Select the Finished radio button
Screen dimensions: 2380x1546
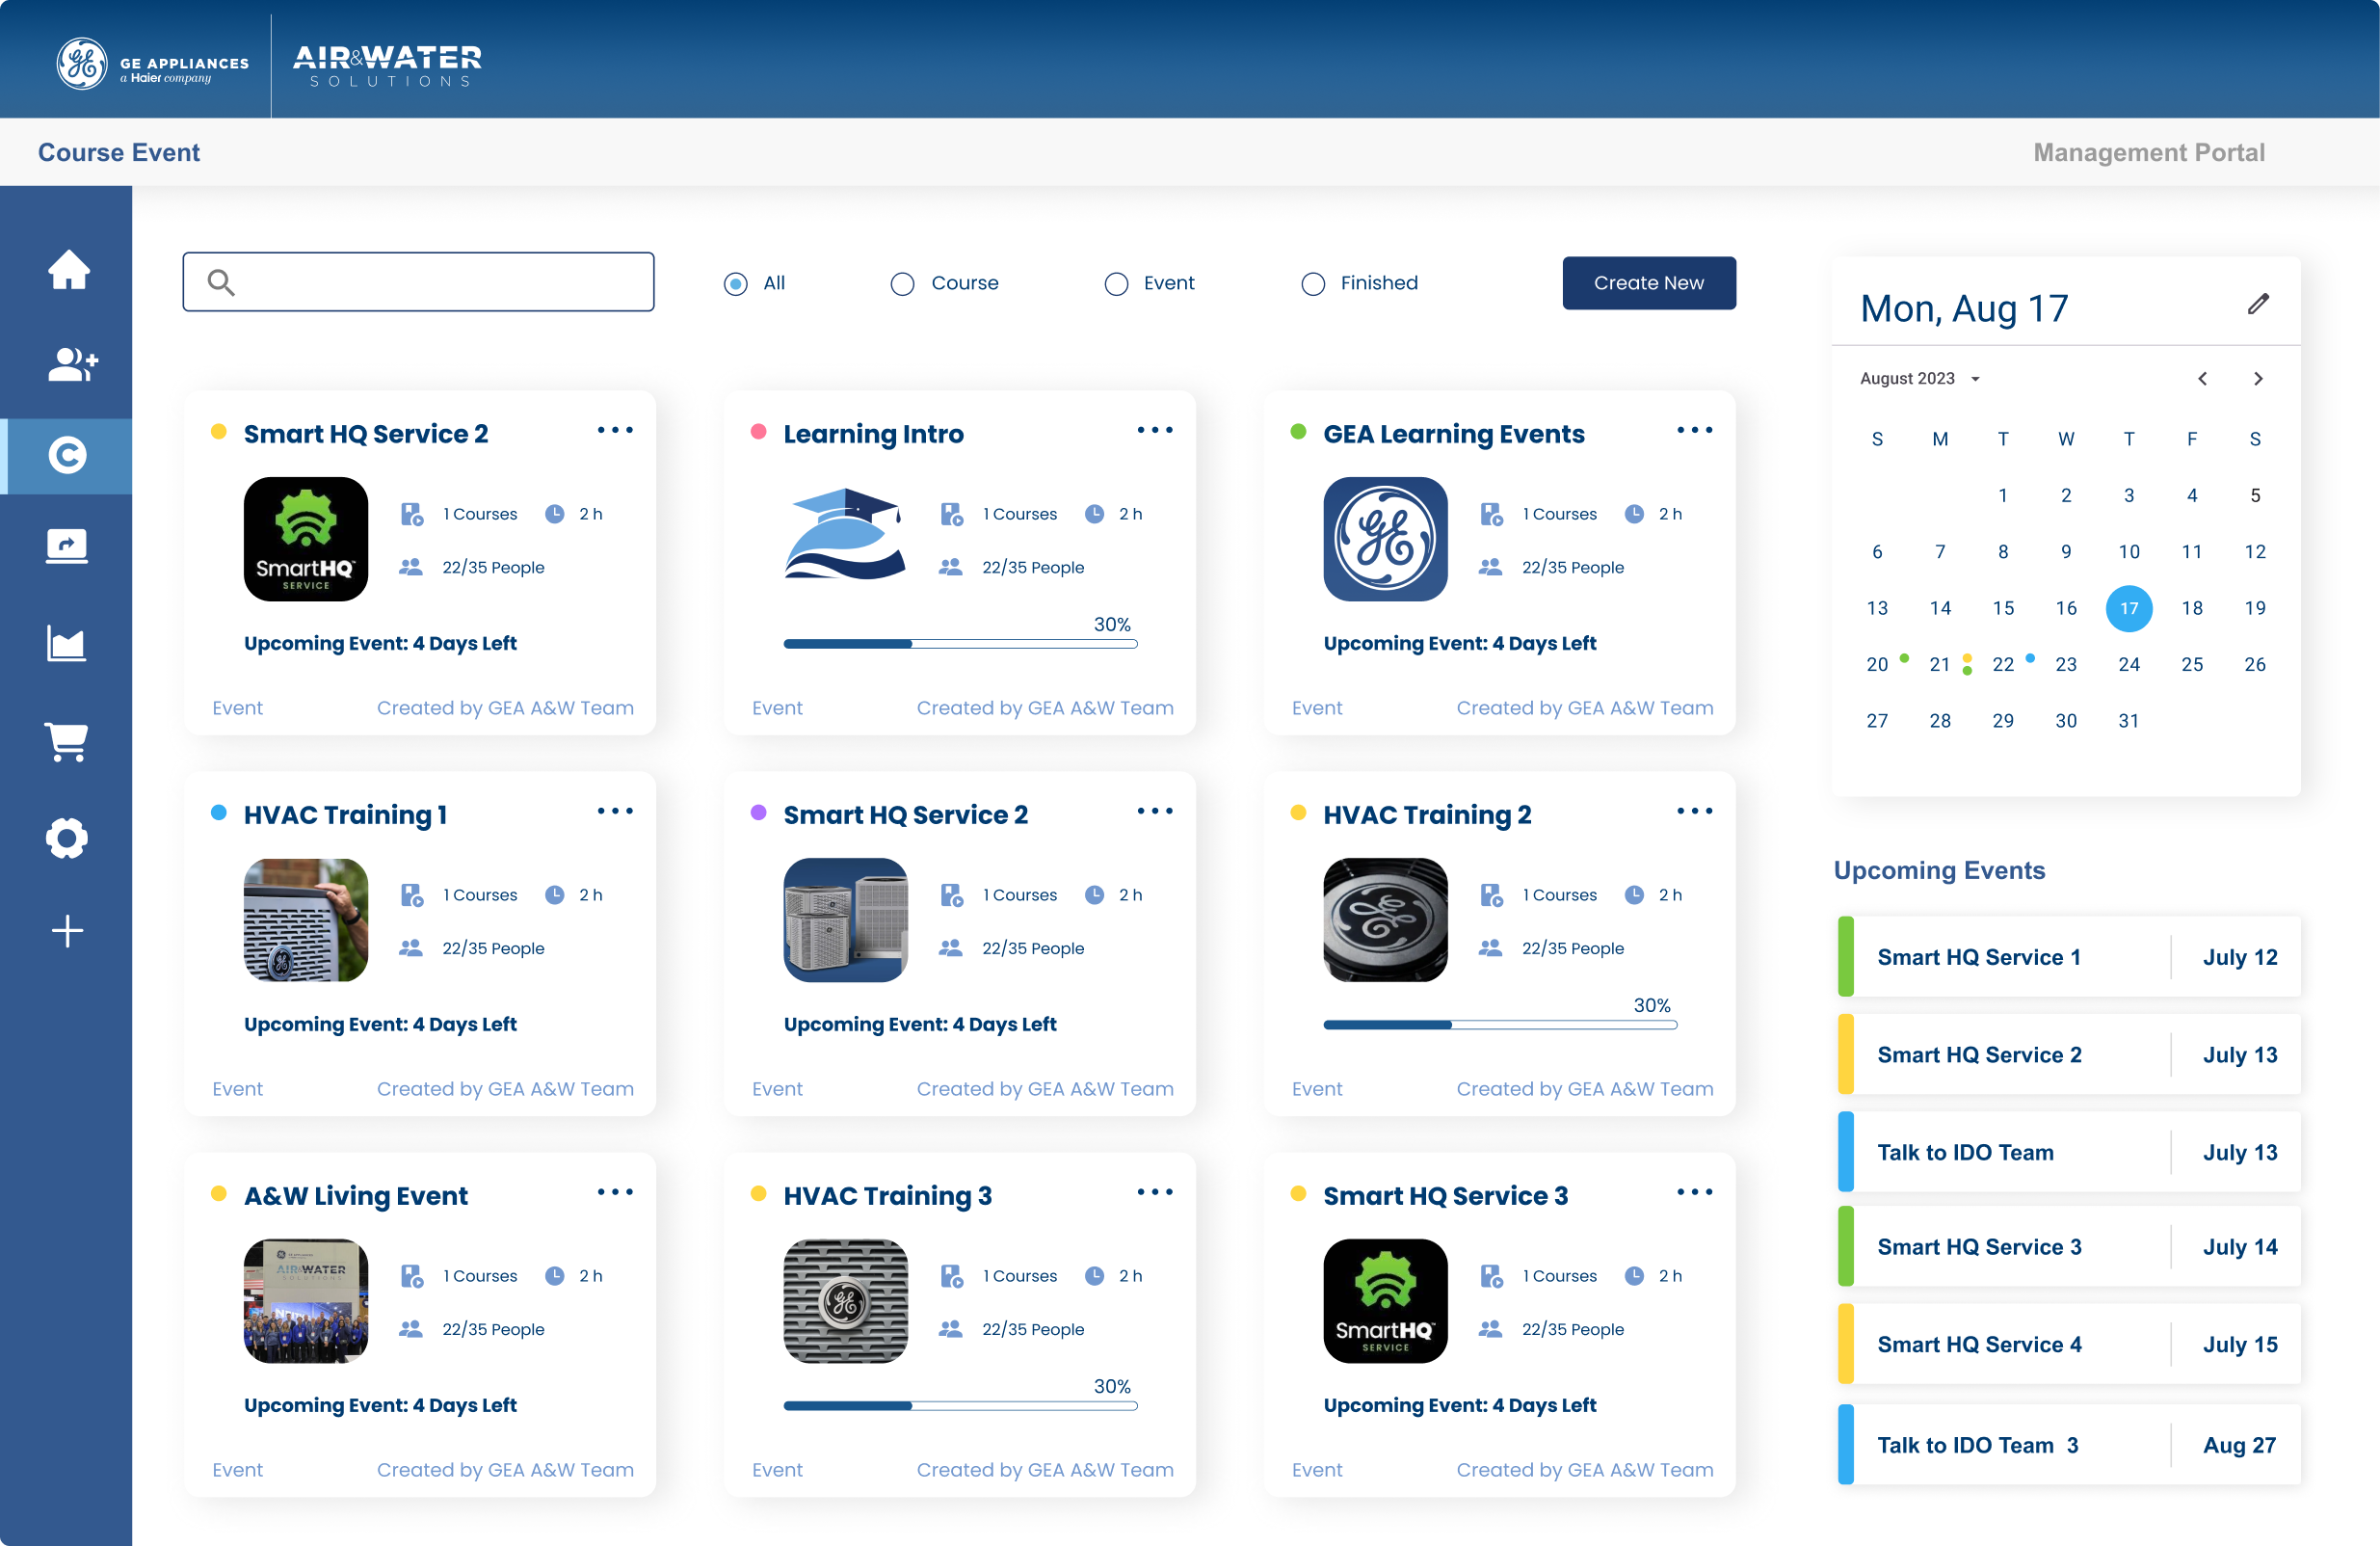coord(1313,284)
